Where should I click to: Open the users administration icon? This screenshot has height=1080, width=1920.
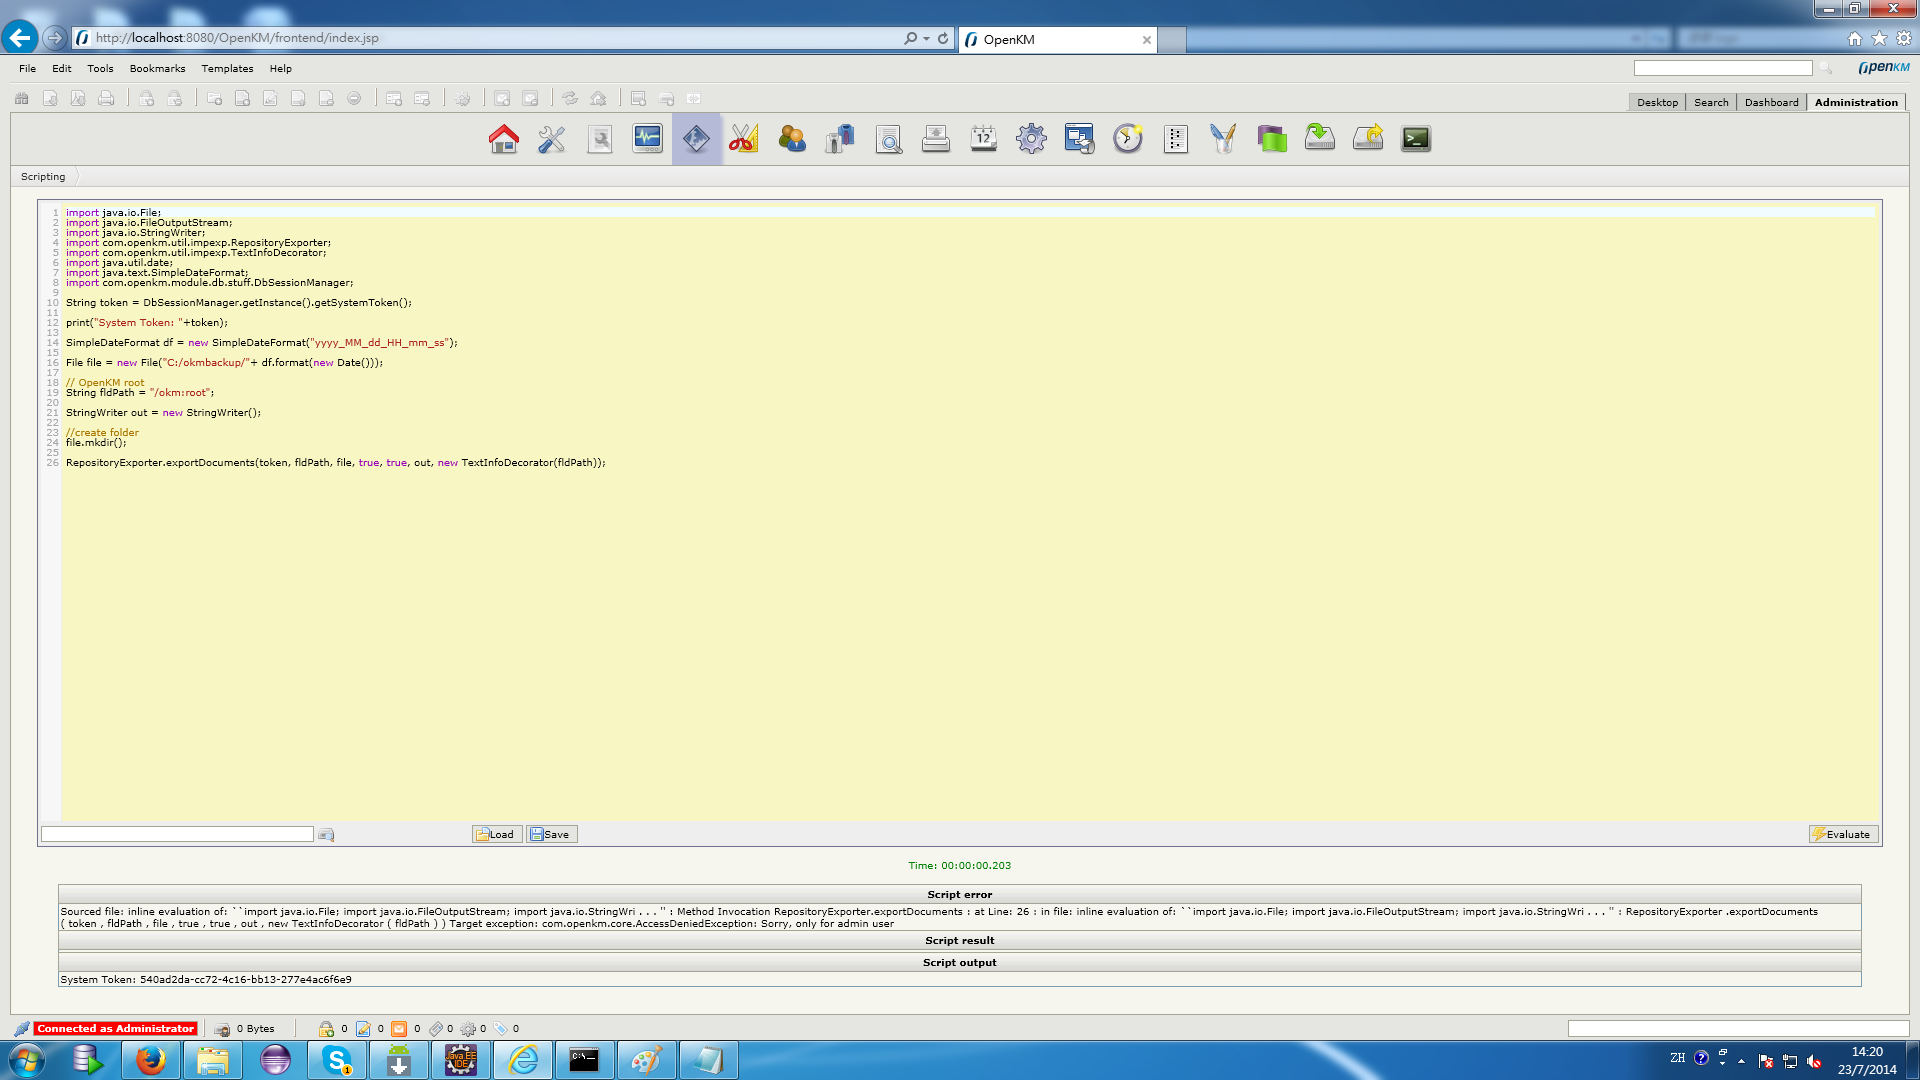coord(792,139)
